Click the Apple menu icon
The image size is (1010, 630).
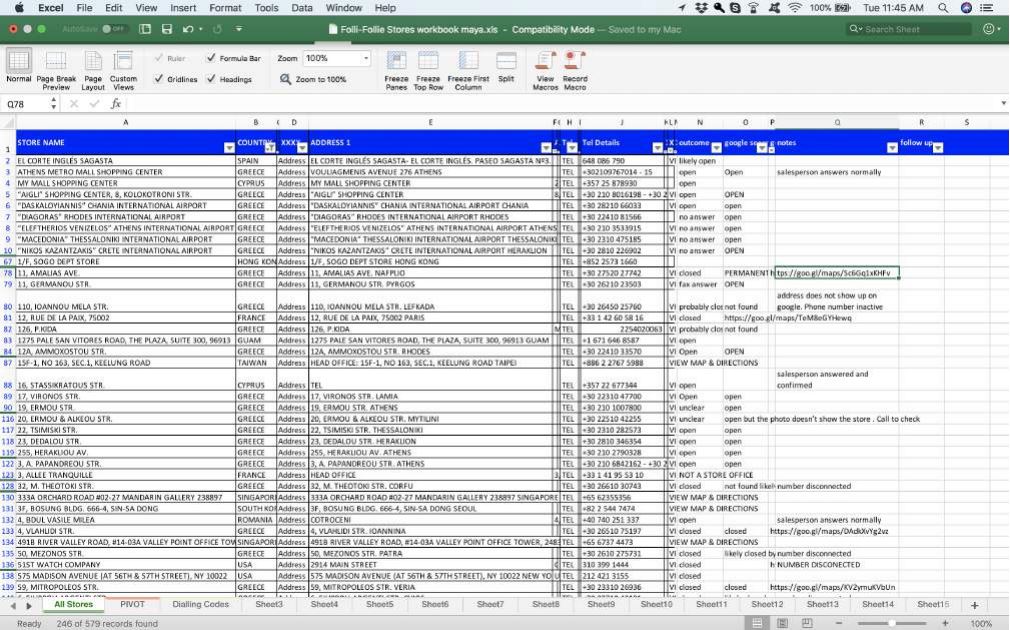[x=19, y=8]
